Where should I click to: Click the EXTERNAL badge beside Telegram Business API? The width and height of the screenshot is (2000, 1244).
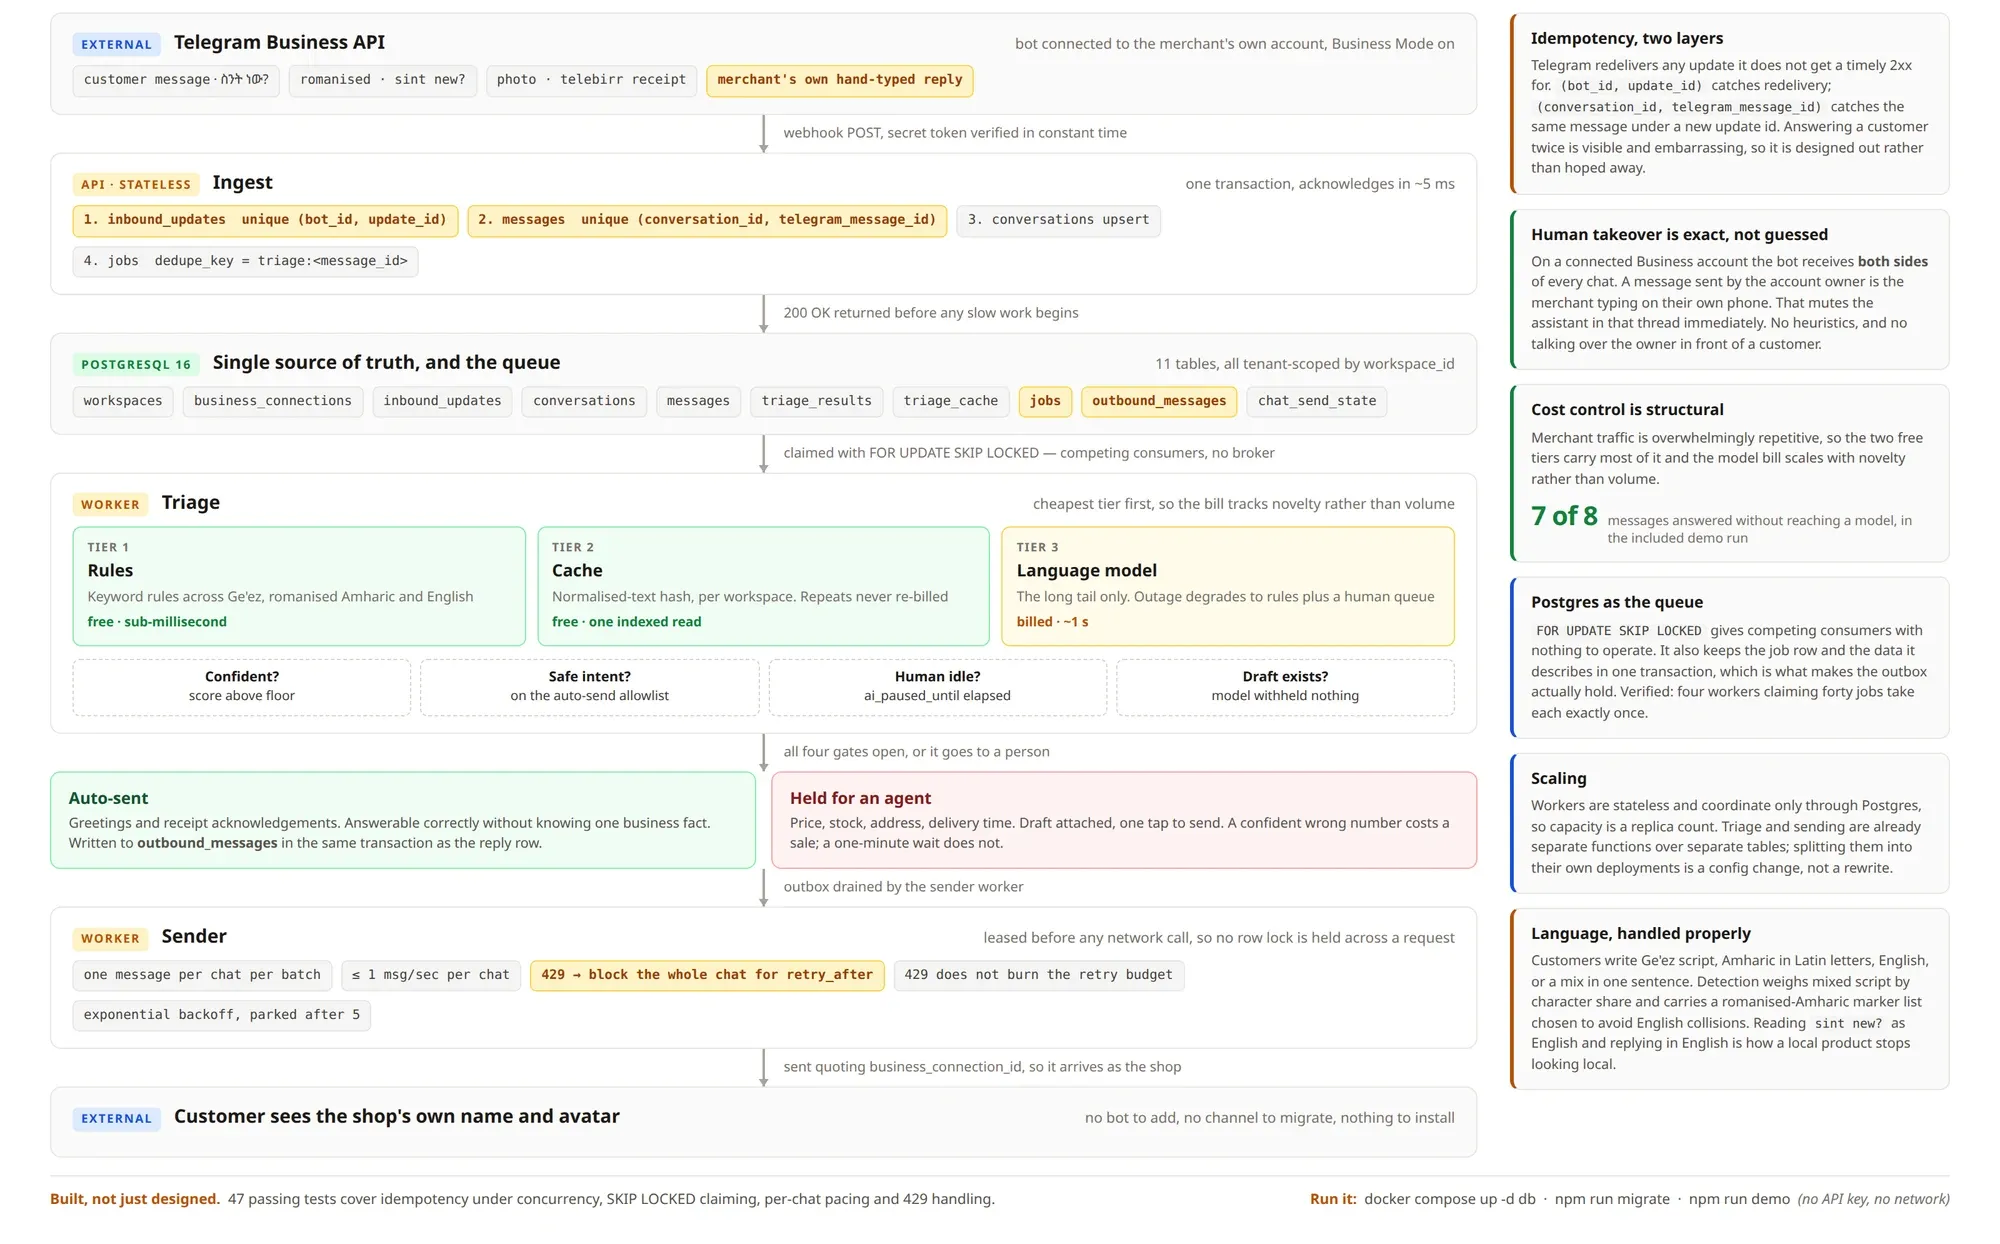116,44
